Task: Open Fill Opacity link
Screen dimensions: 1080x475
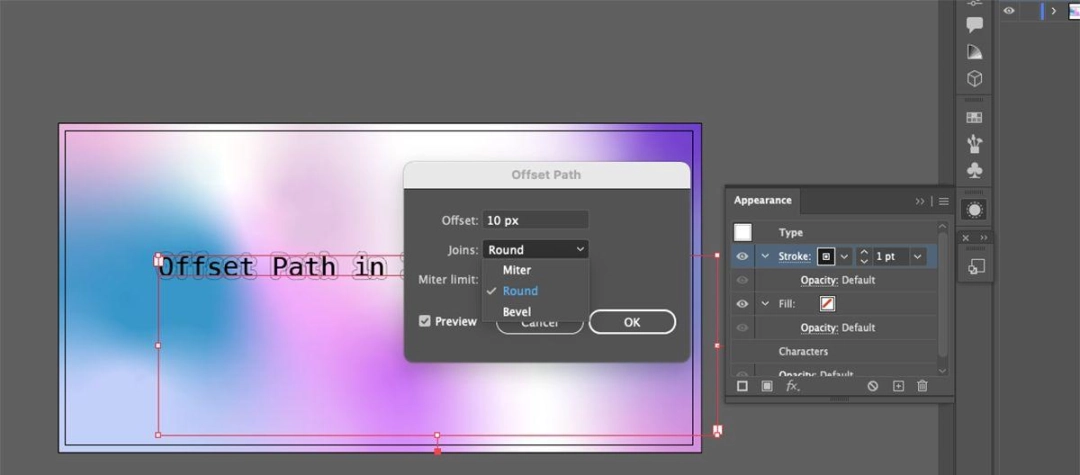Action: click(x=819, y=328)
